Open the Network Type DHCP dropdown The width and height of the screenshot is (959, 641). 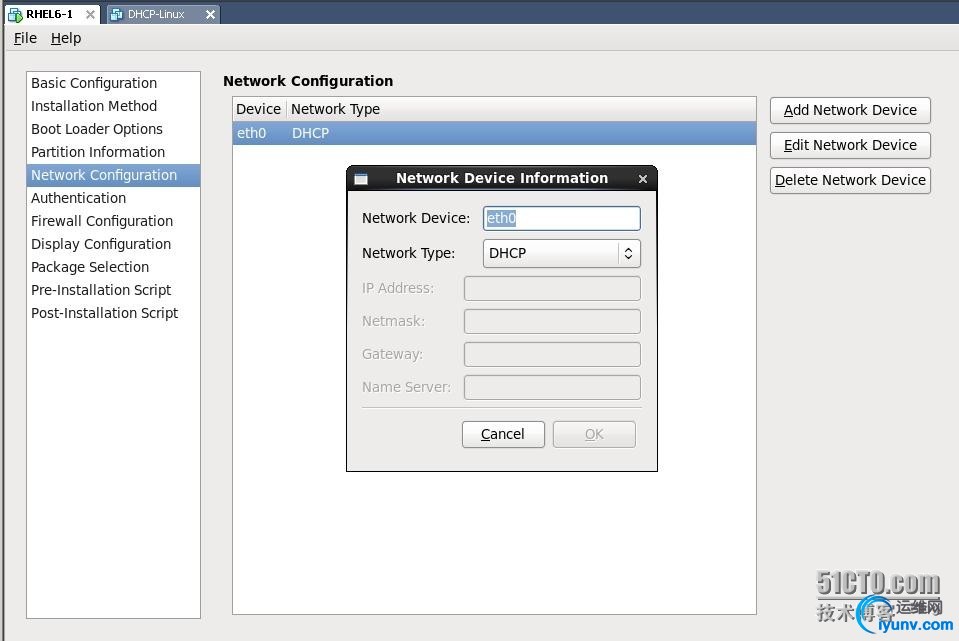[x=561, y=253]
